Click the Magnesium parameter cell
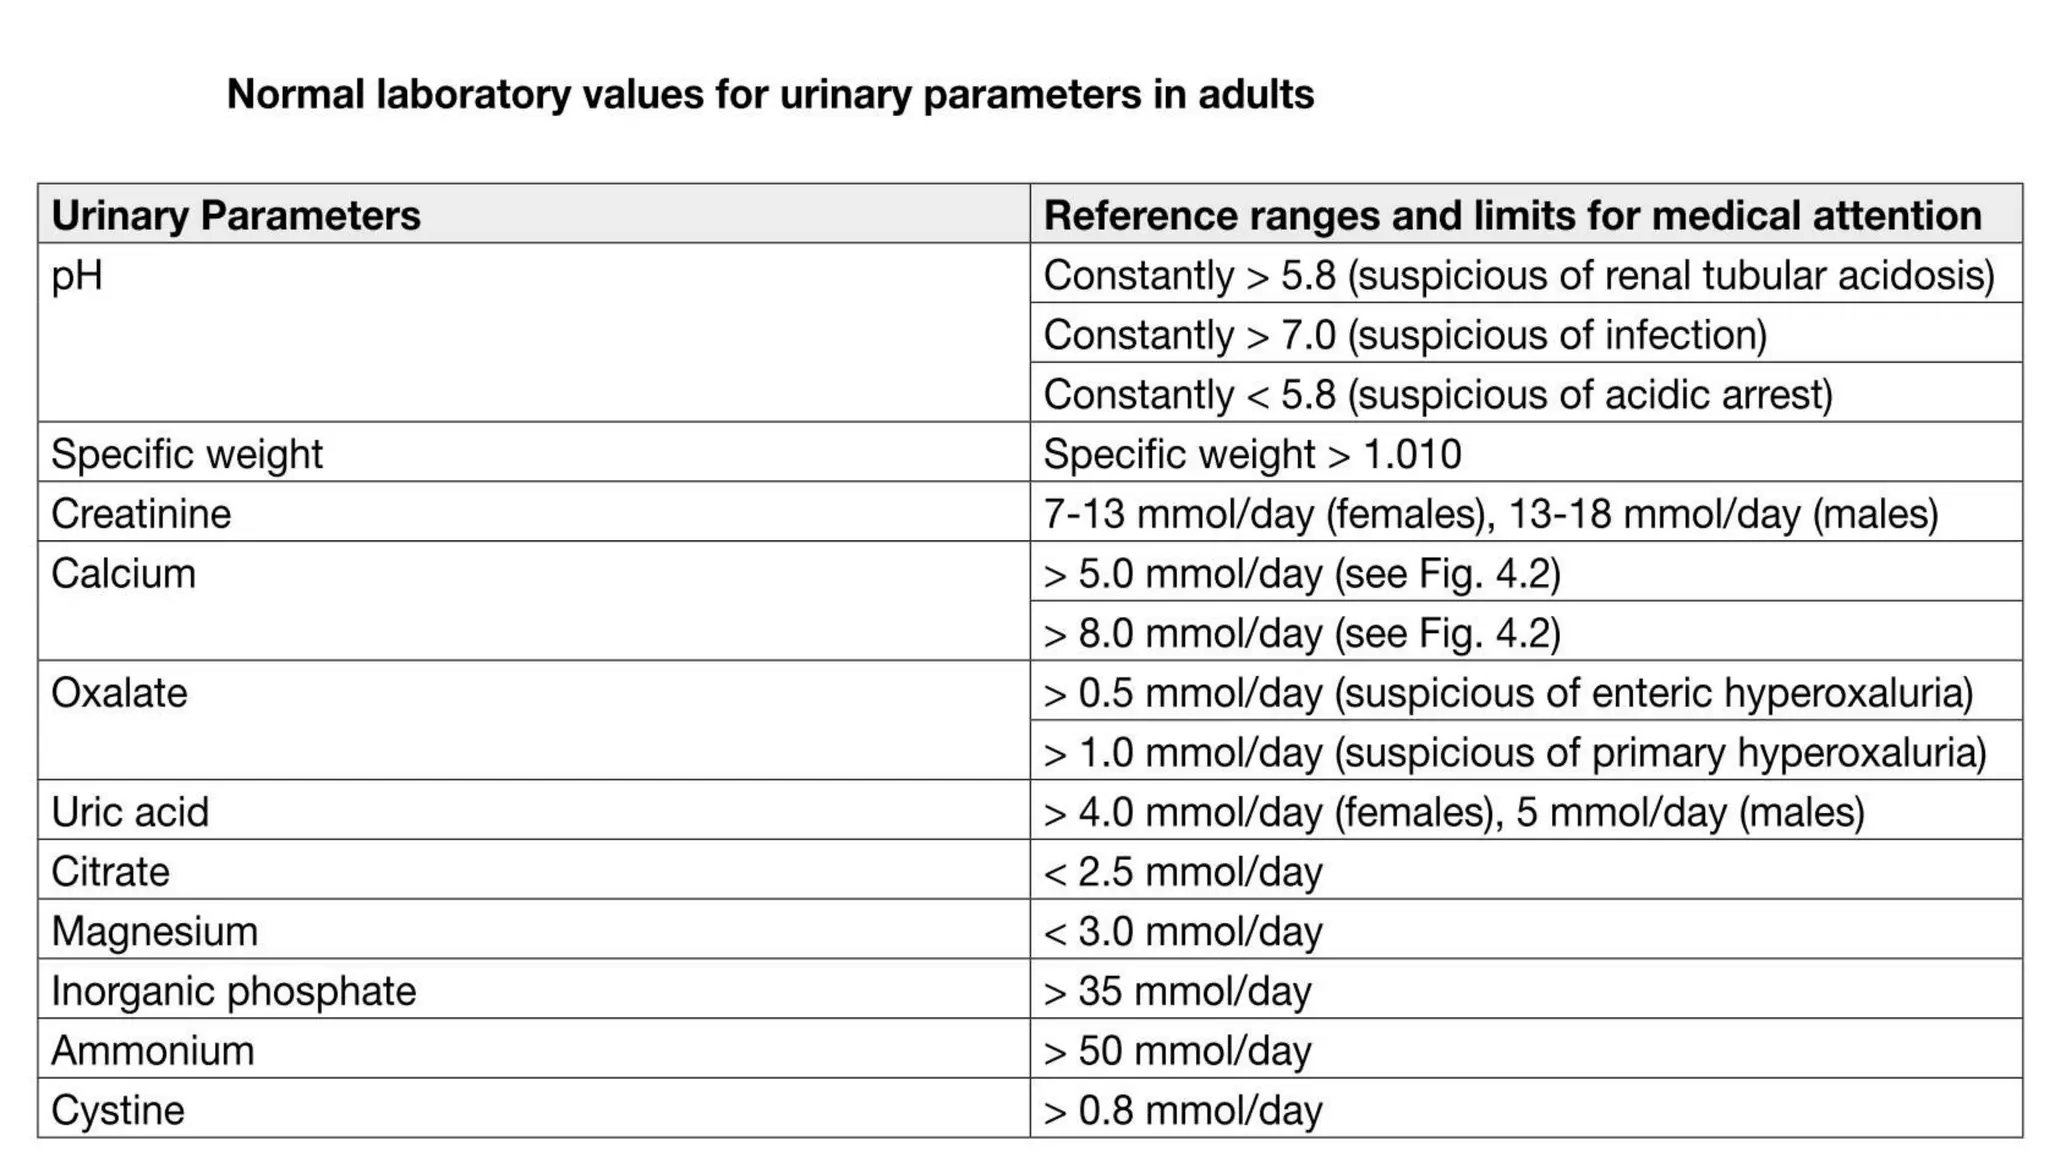2048x1152 pixels. [534, 929]
